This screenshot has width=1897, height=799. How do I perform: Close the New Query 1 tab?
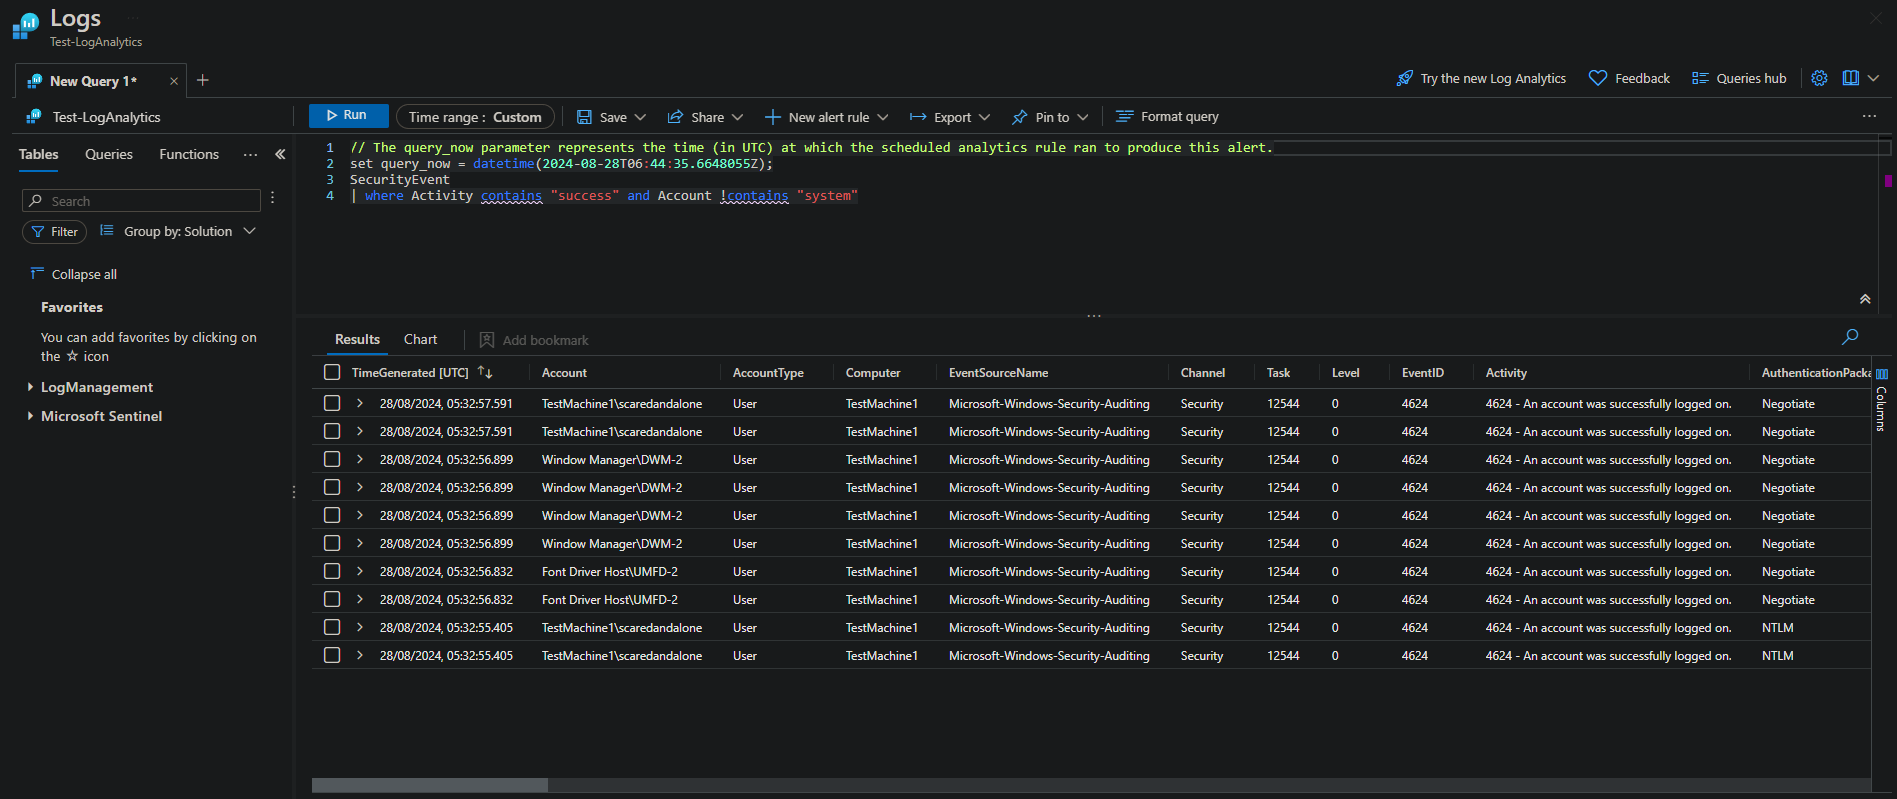click(174, 81)
